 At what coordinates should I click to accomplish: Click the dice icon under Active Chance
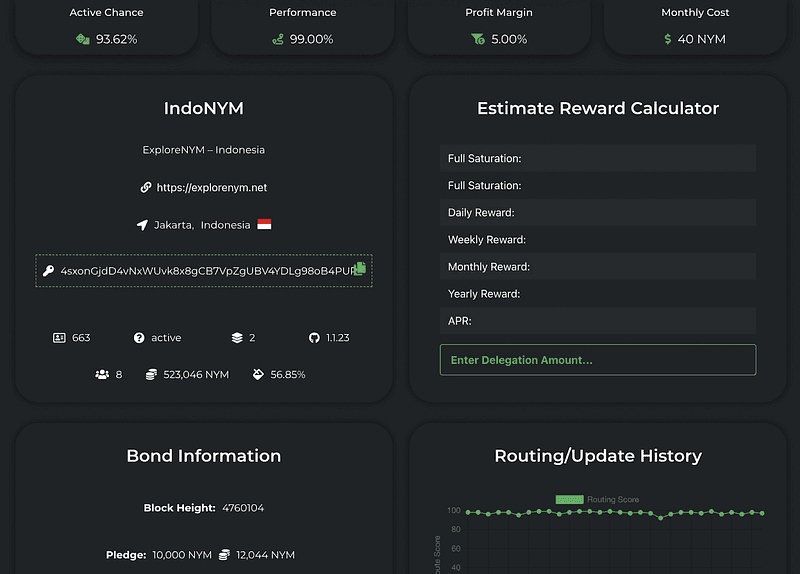point(83,39)
